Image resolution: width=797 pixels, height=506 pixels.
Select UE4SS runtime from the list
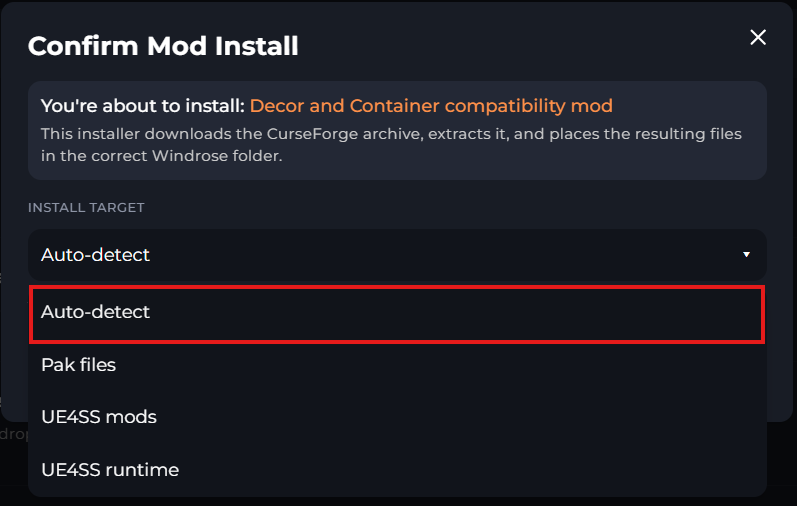click(x=110, y=469)
